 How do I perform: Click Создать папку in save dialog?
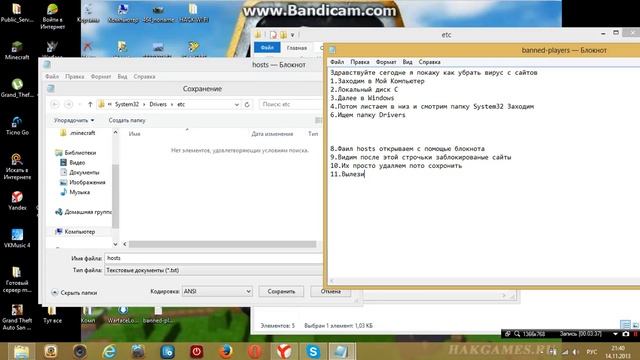[127, 120]
